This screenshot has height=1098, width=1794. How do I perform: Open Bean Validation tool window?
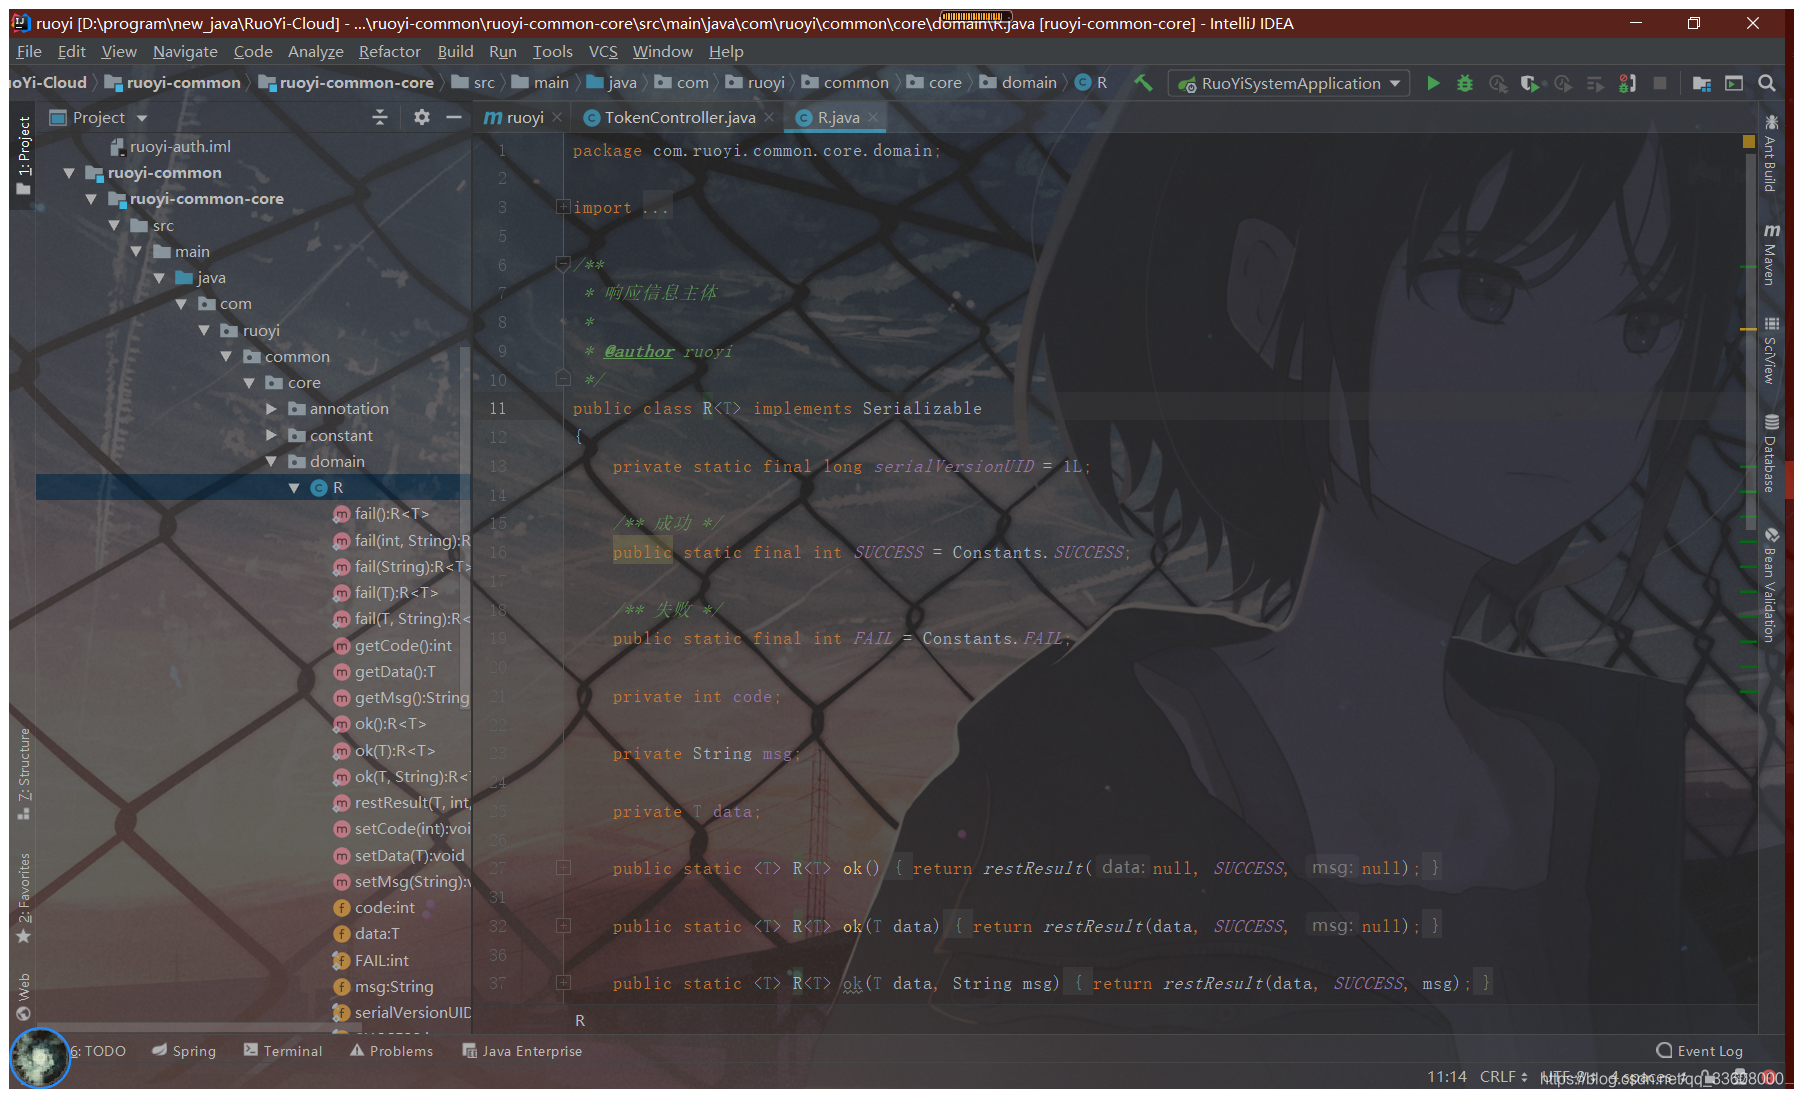pos(1769,585)
